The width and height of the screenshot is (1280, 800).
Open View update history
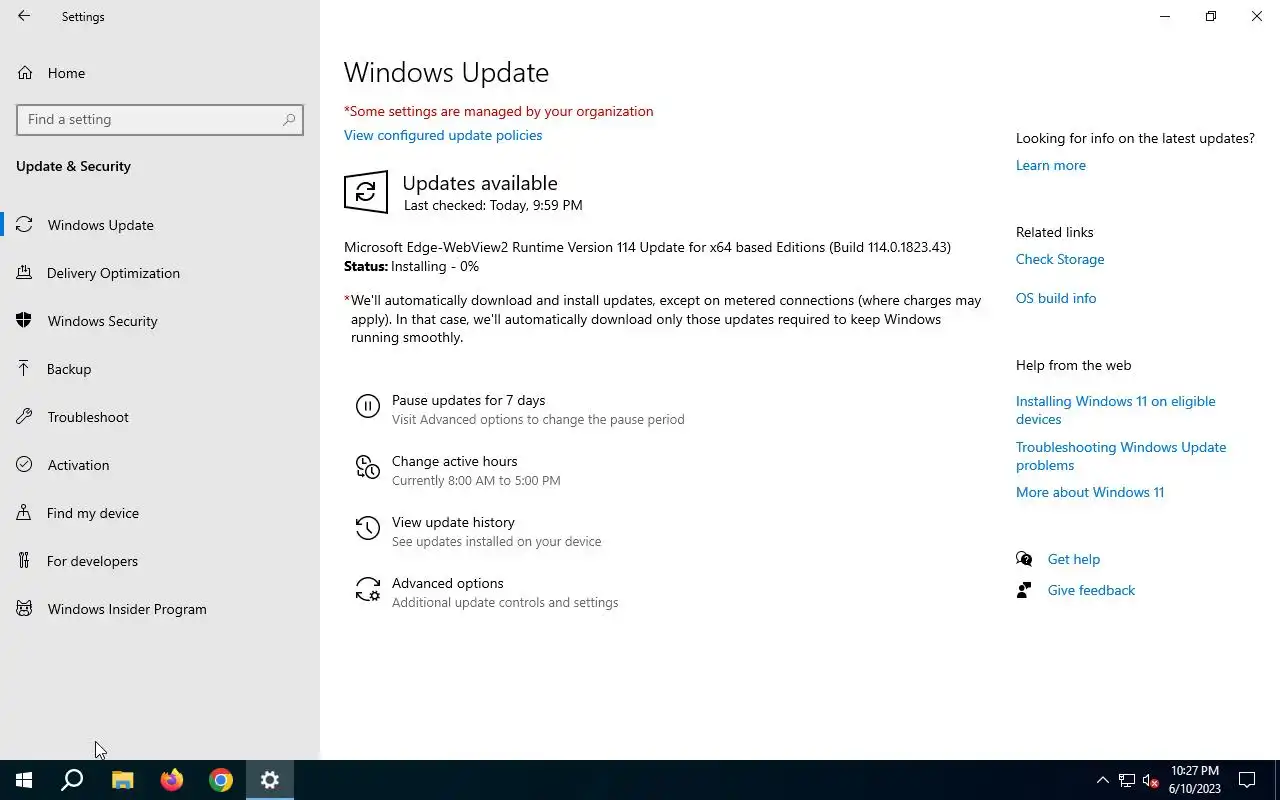453,522
